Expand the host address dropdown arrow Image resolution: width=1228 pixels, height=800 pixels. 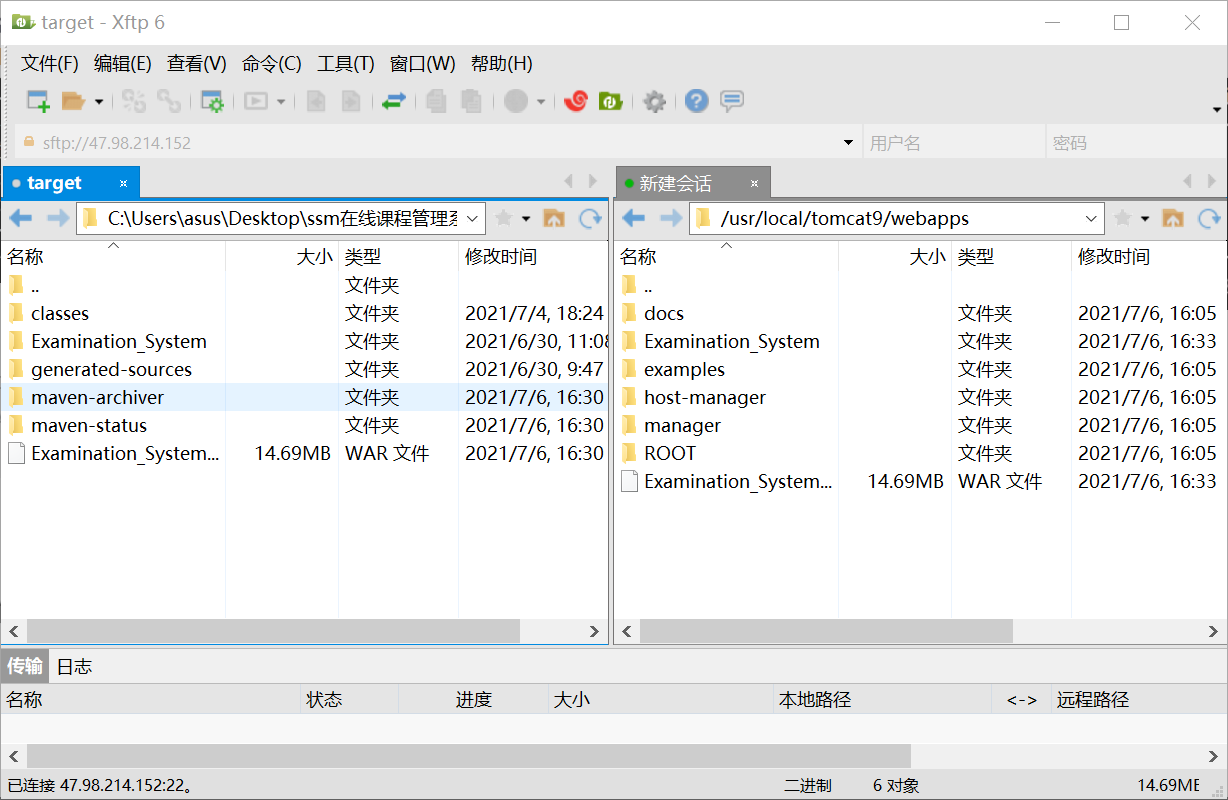click(x=849, y=143)
